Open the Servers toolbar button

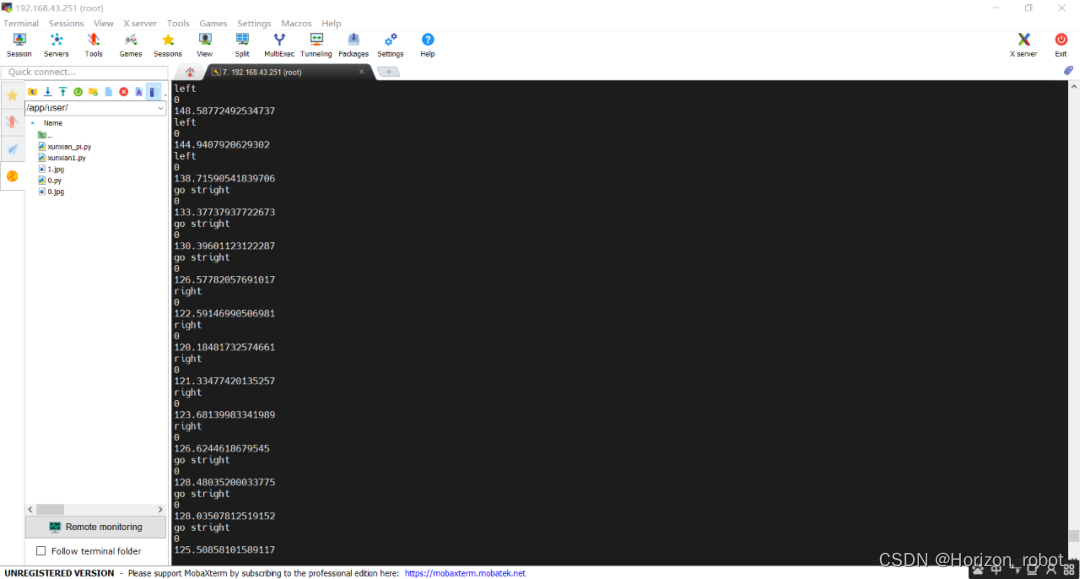pyautogui.click(x=56, y=45)
